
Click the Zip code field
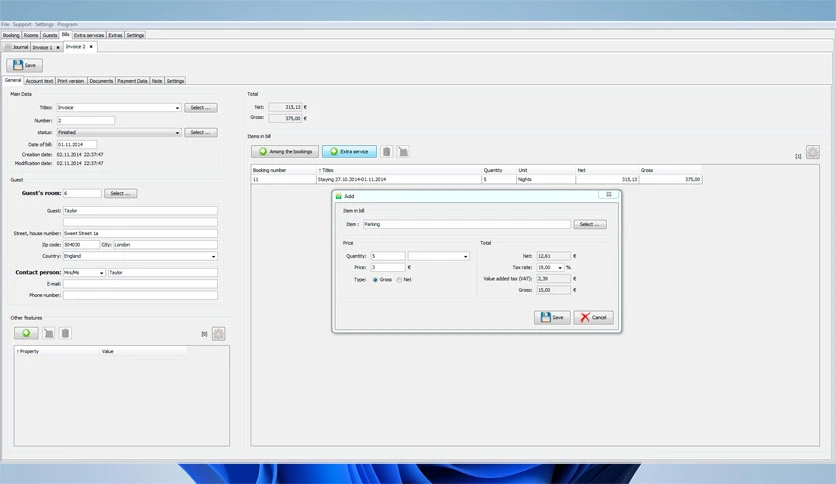click(x=81, y=245)
